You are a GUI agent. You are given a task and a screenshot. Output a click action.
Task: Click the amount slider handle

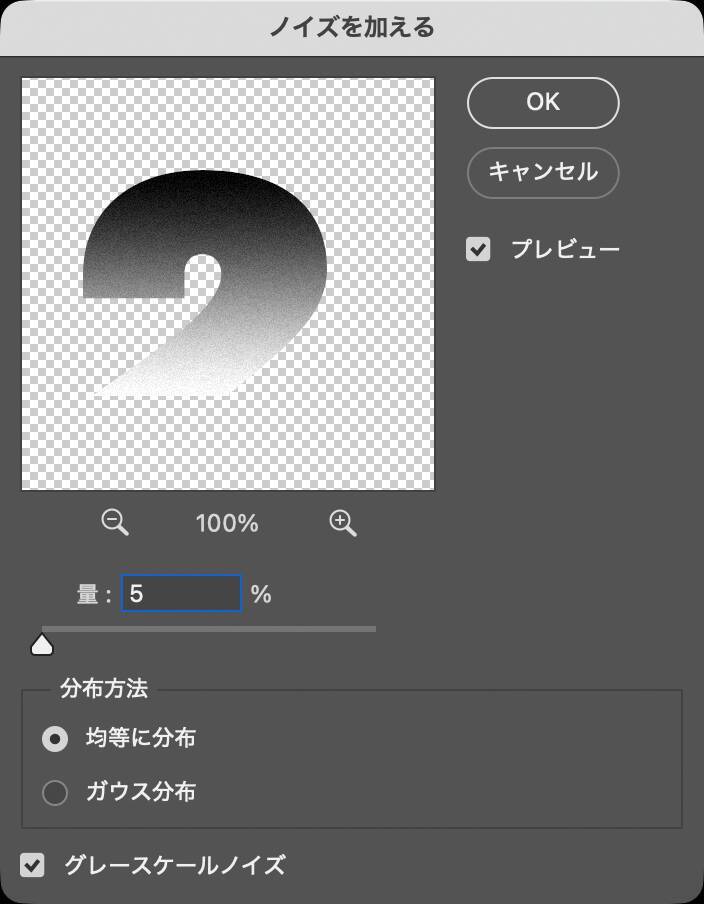click(x=42, y=645)
